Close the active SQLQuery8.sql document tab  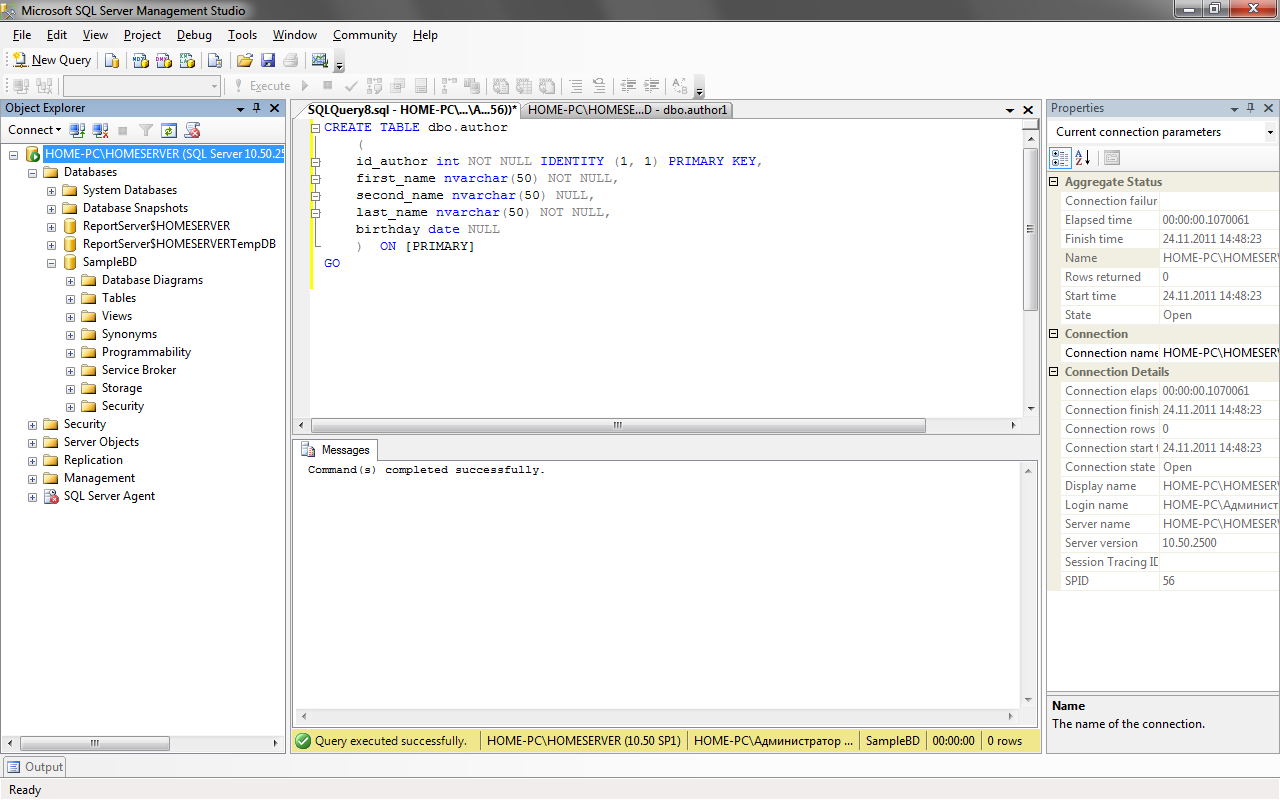coord(1029,110)
